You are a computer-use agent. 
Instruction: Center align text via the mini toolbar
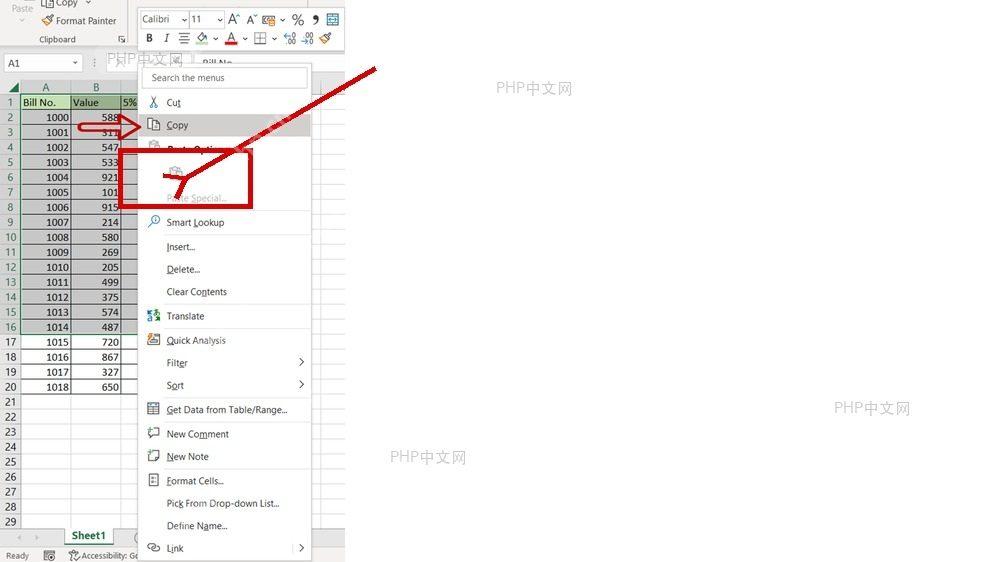point(184,38)
